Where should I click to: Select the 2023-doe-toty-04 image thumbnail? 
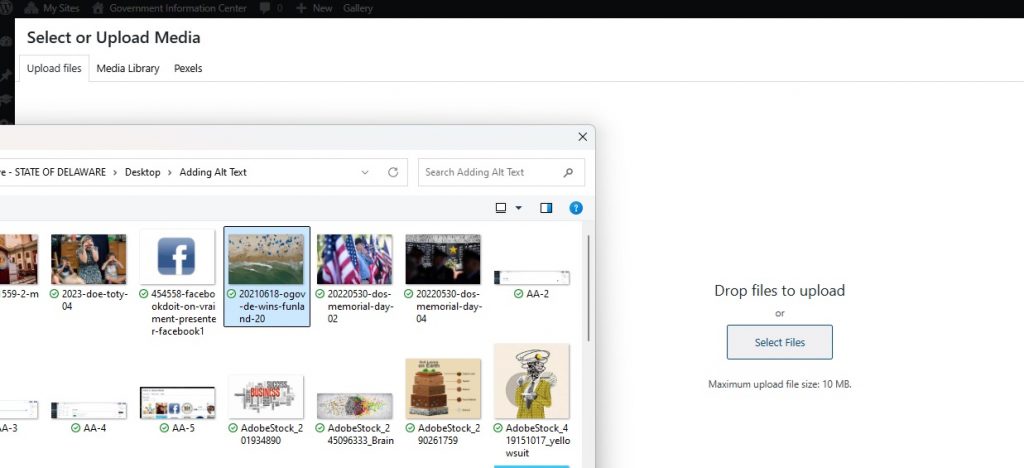pyautogui.click(x=89, y=259)
